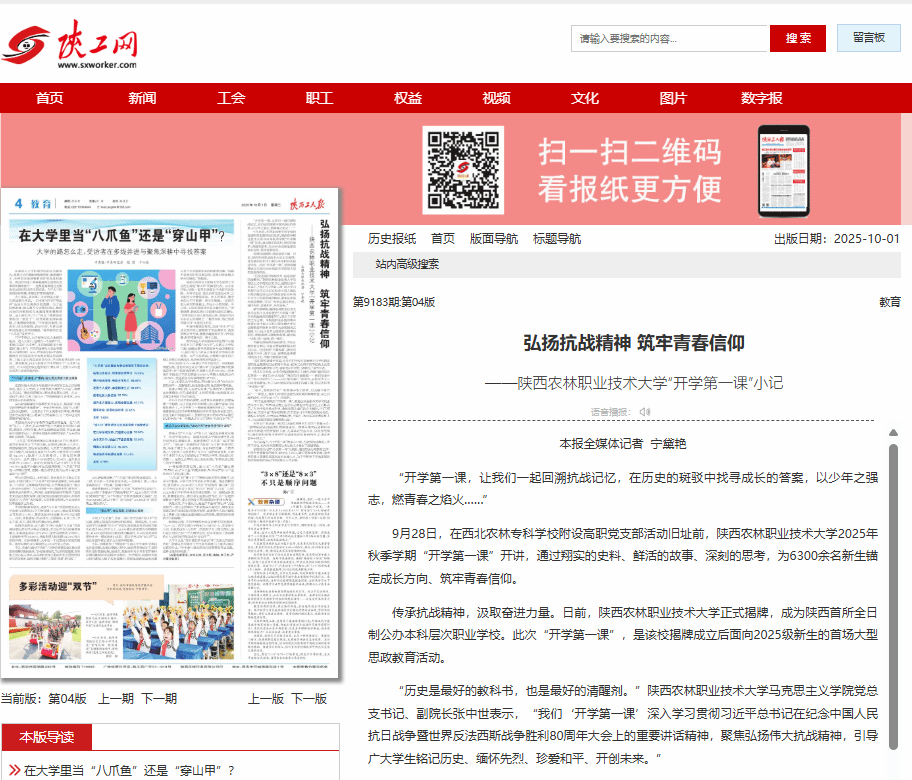
Task: Click the QR code image in banner
Action: [x=461, y=170]
